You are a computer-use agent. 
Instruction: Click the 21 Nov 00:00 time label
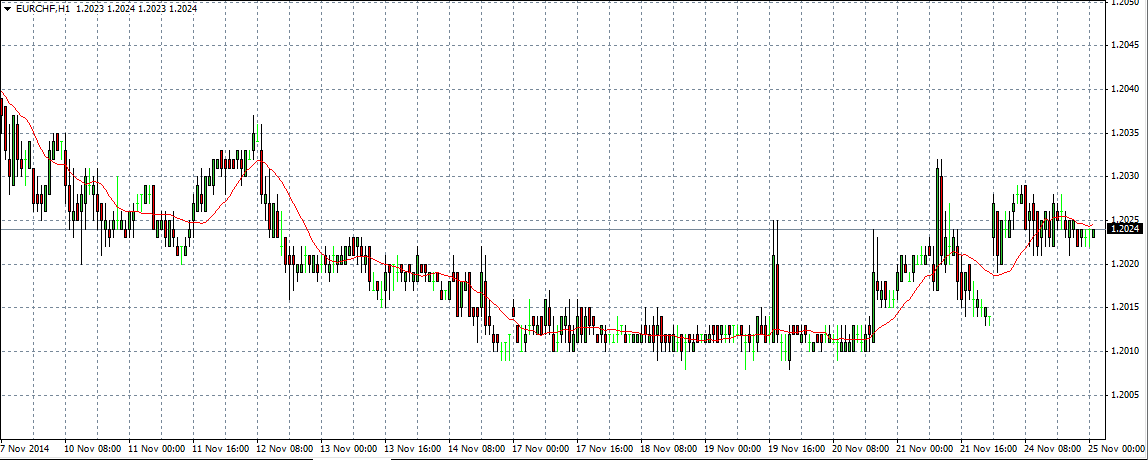[925, 447]
